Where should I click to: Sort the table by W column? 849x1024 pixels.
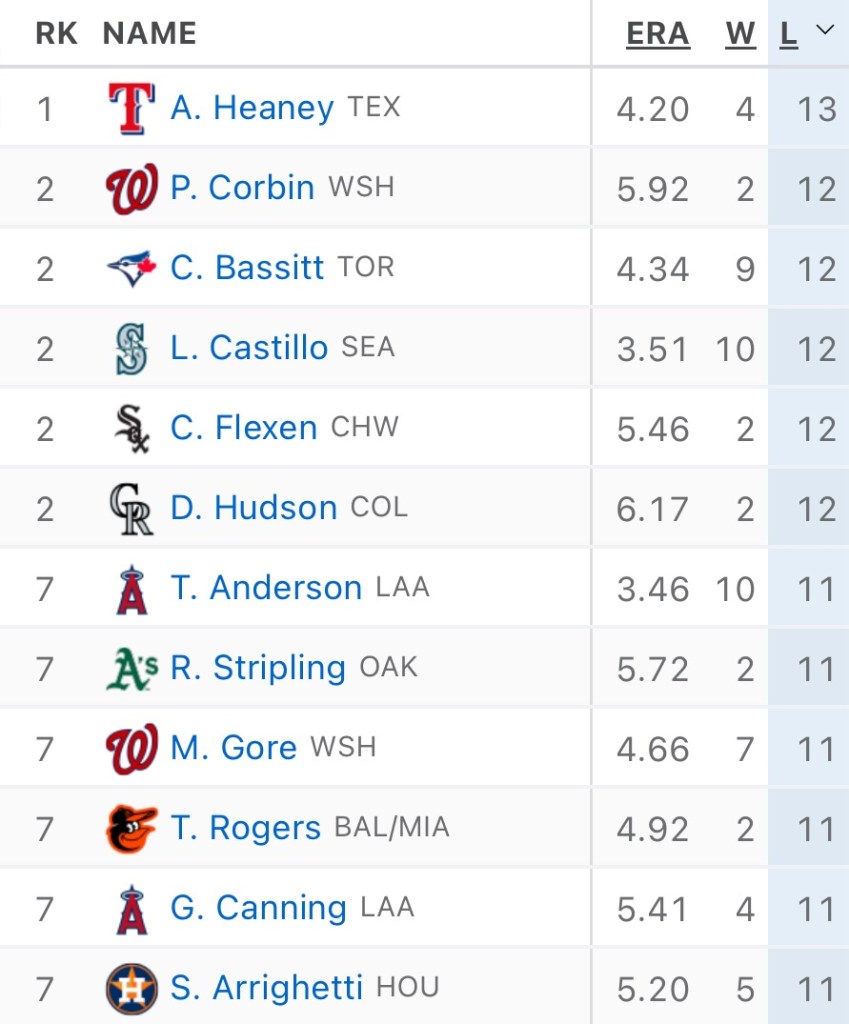740,34
